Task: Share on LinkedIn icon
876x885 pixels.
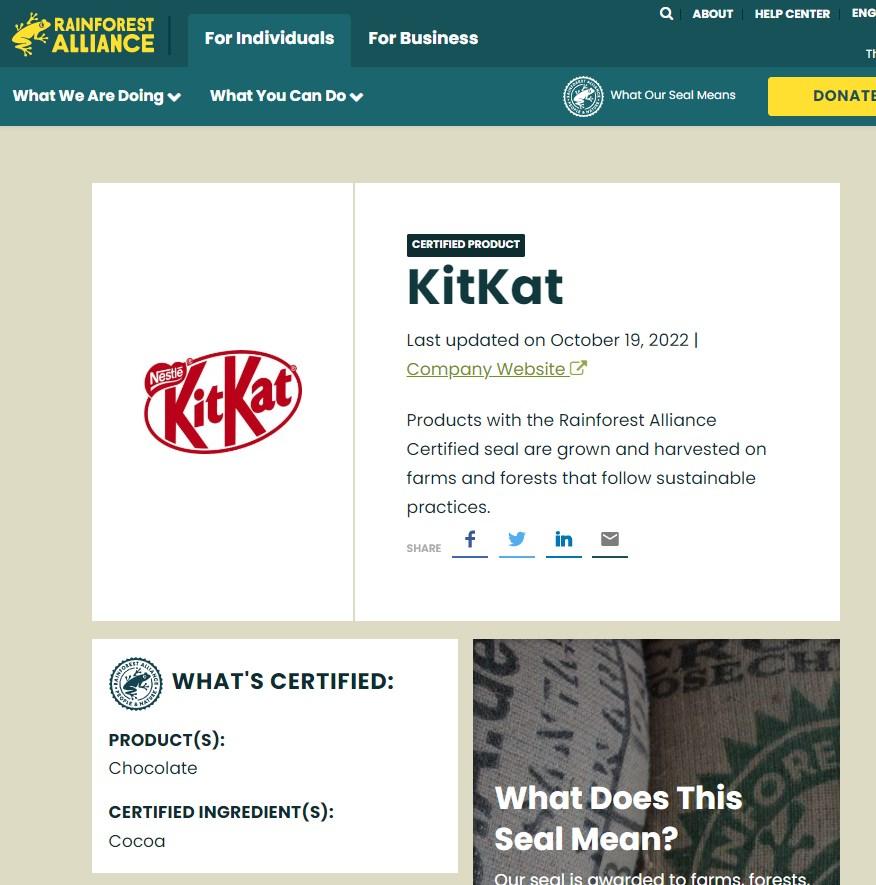Action: coord(563,540)
